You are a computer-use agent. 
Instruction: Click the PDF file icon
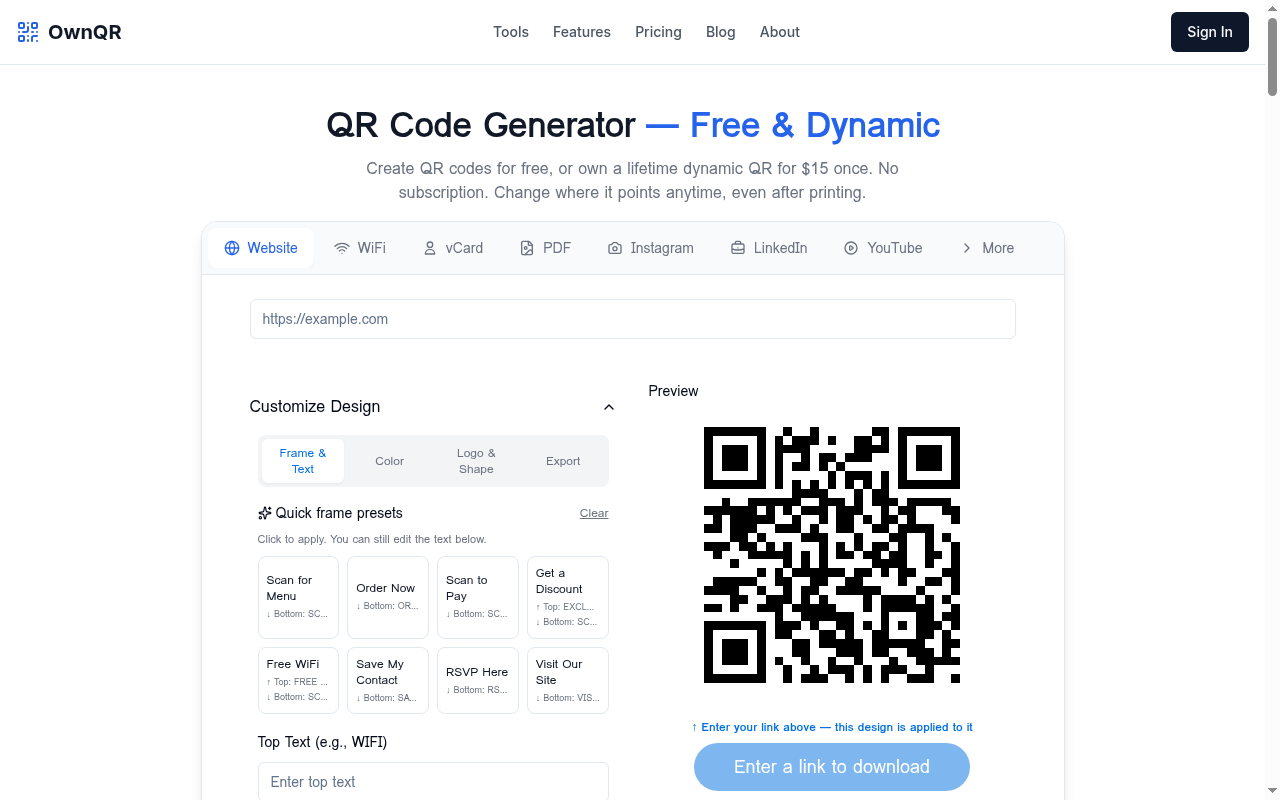point(527,248)
